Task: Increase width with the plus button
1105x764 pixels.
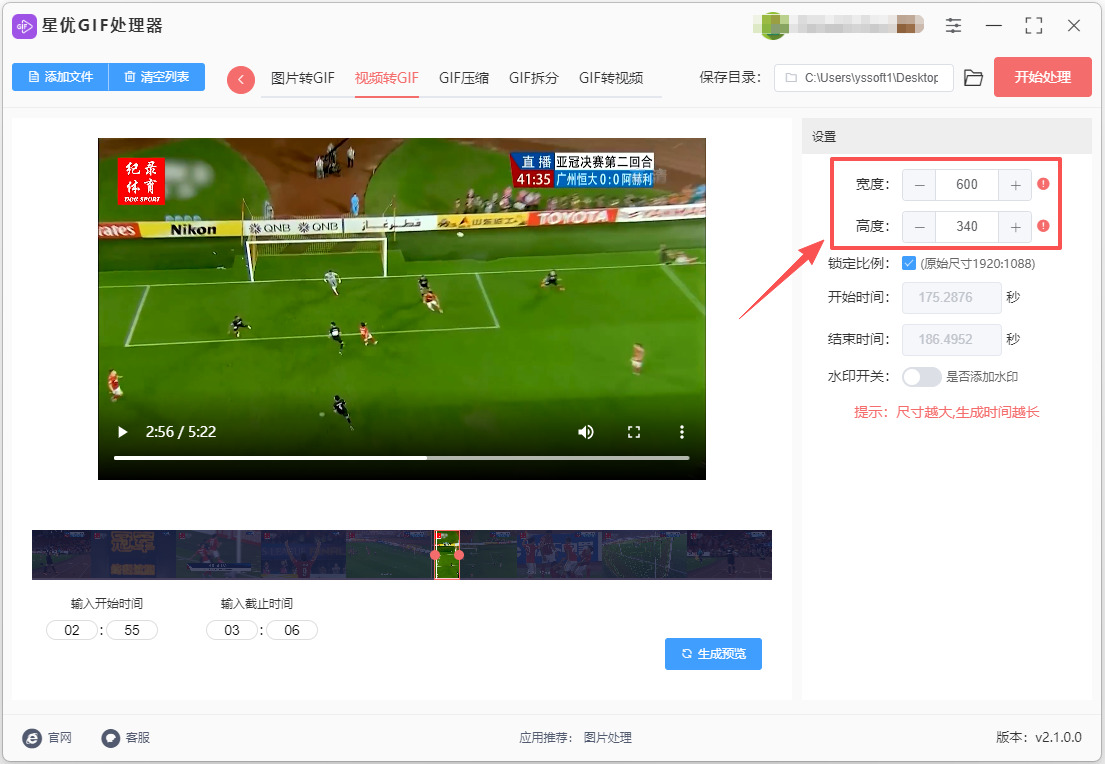Action: 1015,185
